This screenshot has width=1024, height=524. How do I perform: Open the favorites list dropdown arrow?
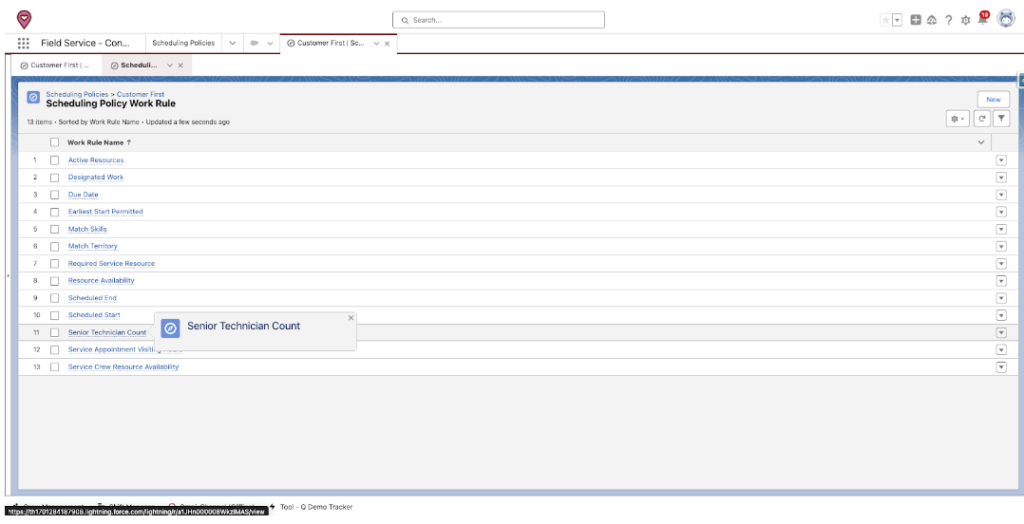click(897, 20)
